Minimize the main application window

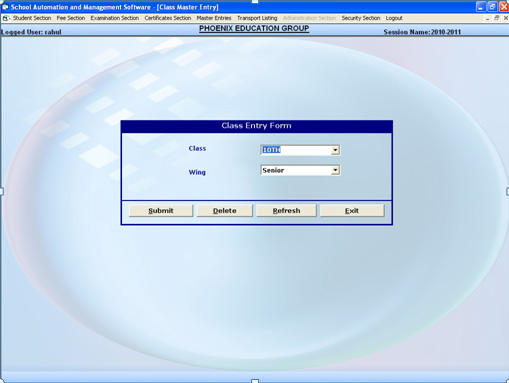tap(481, 7)
